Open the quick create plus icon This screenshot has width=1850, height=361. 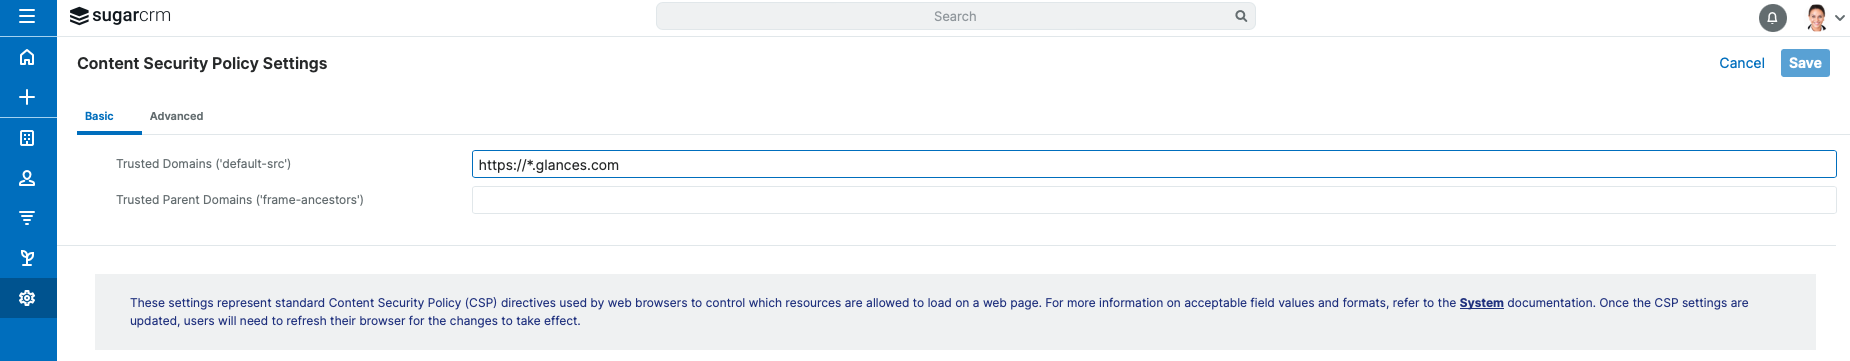(27, 97)
